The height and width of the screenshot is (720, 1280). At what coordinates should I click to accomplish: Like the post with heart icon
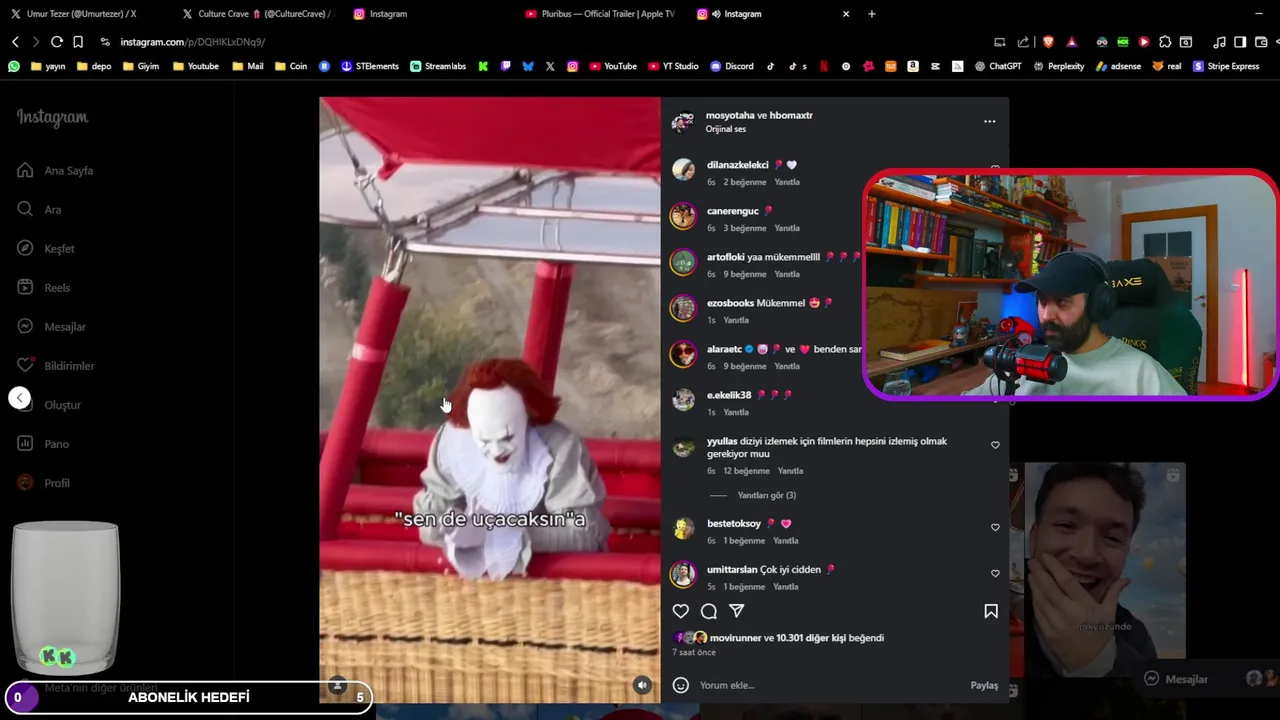click(680, 611)
